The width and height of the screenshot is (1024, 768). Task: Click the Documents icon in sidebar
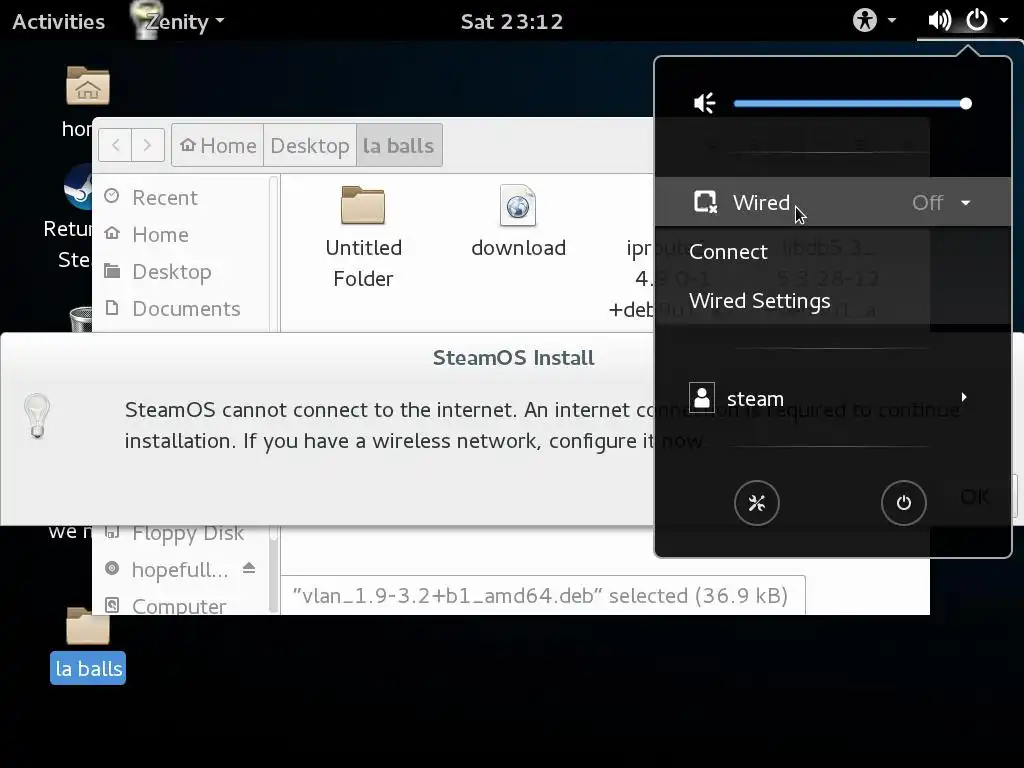coord(112,307)
